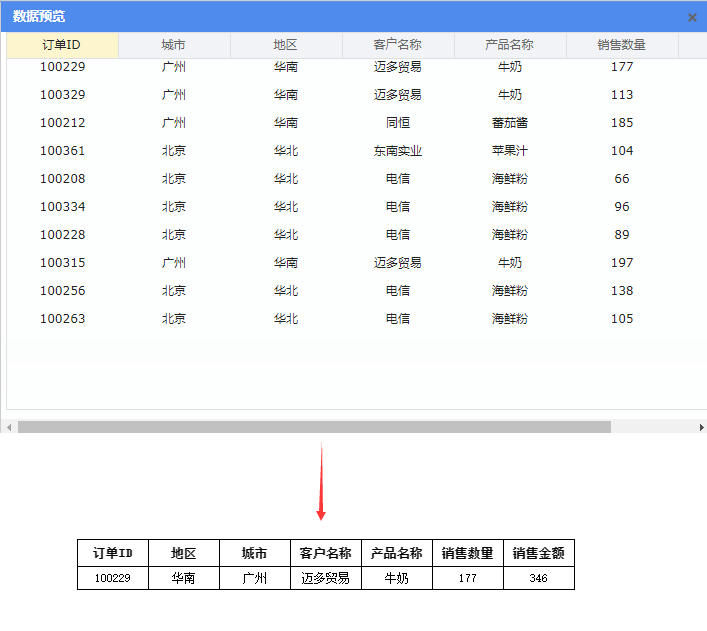Select the 产品名称 header in preview grid
Image resolution: width=707 pixels, height=631 pixels.
tap(510, 45)
